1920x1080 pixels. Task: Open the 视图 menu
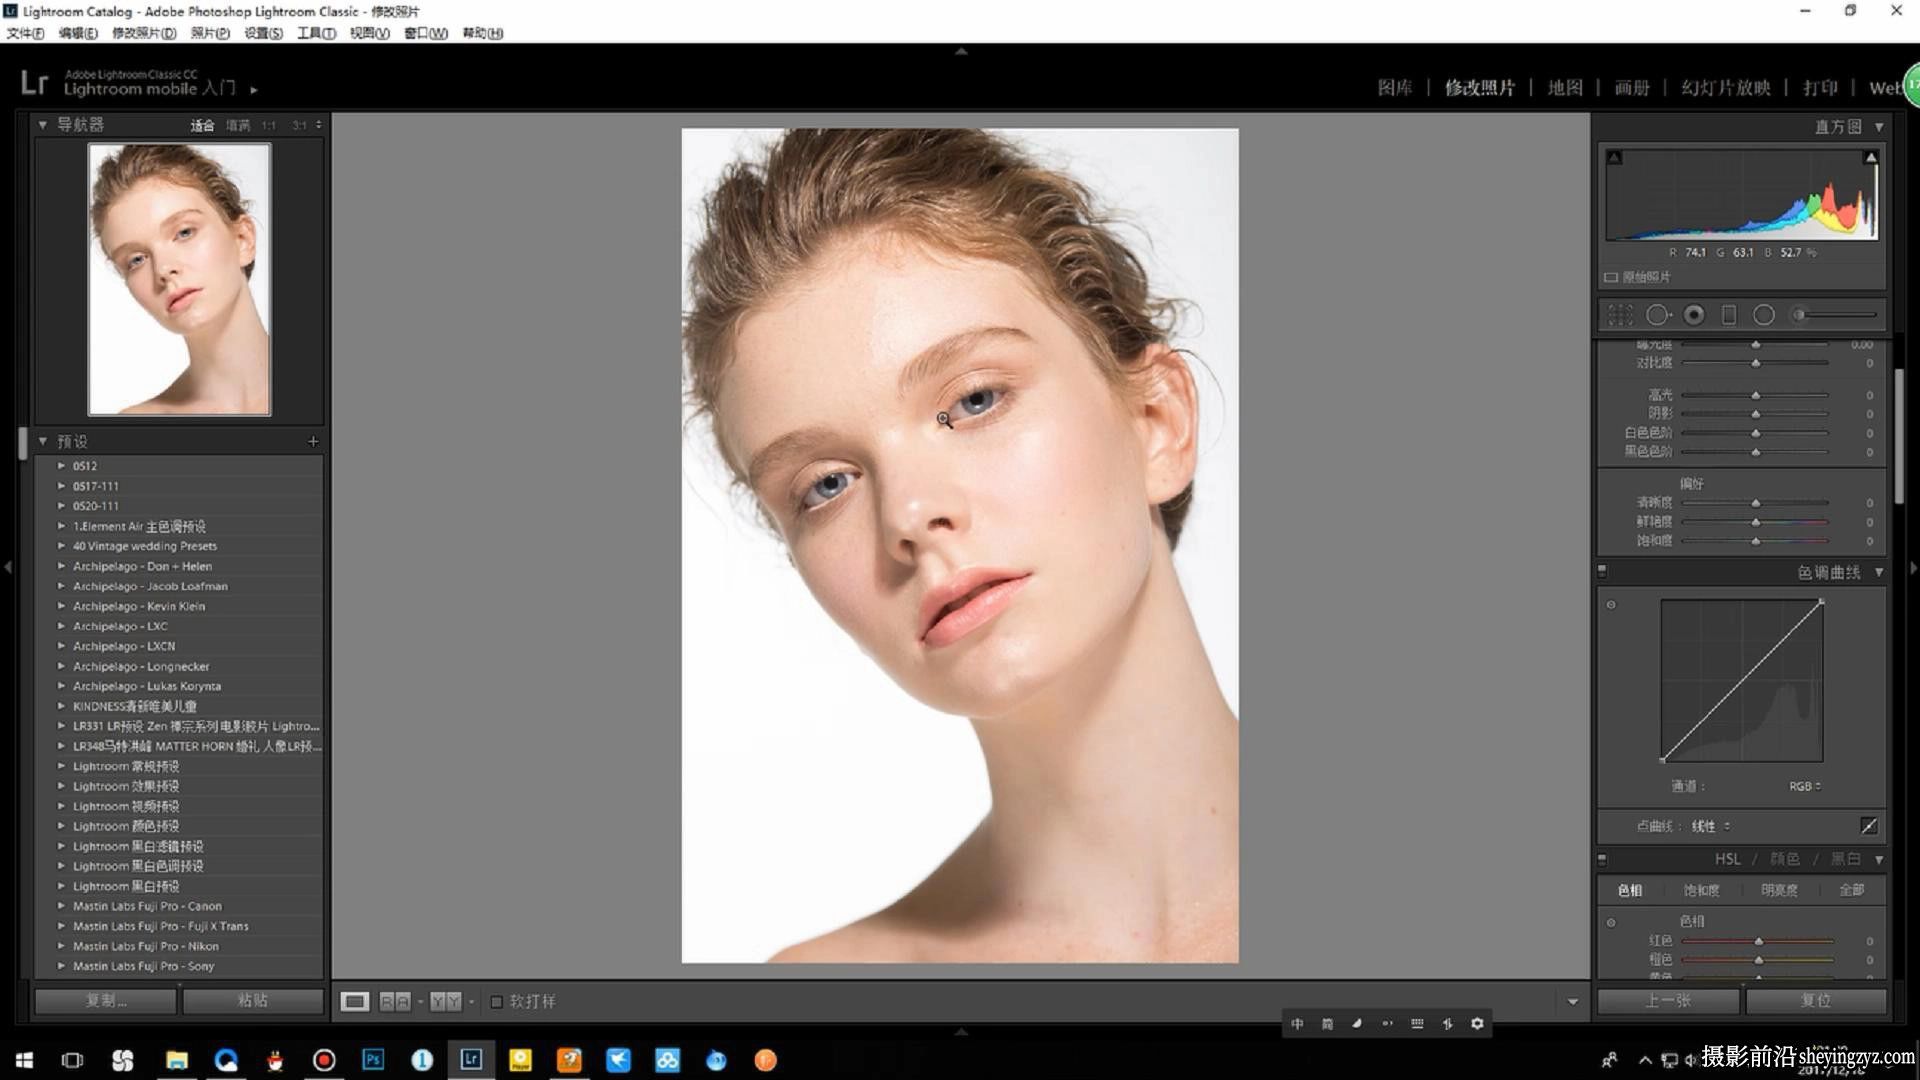click(x=370, y=33)
